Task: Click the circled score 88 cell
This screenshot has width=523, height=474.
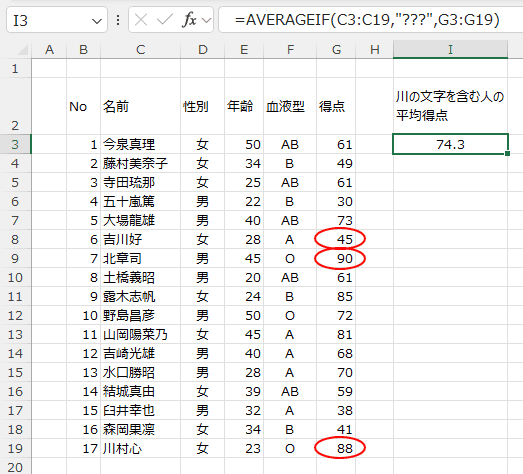Action: point(336,448)
